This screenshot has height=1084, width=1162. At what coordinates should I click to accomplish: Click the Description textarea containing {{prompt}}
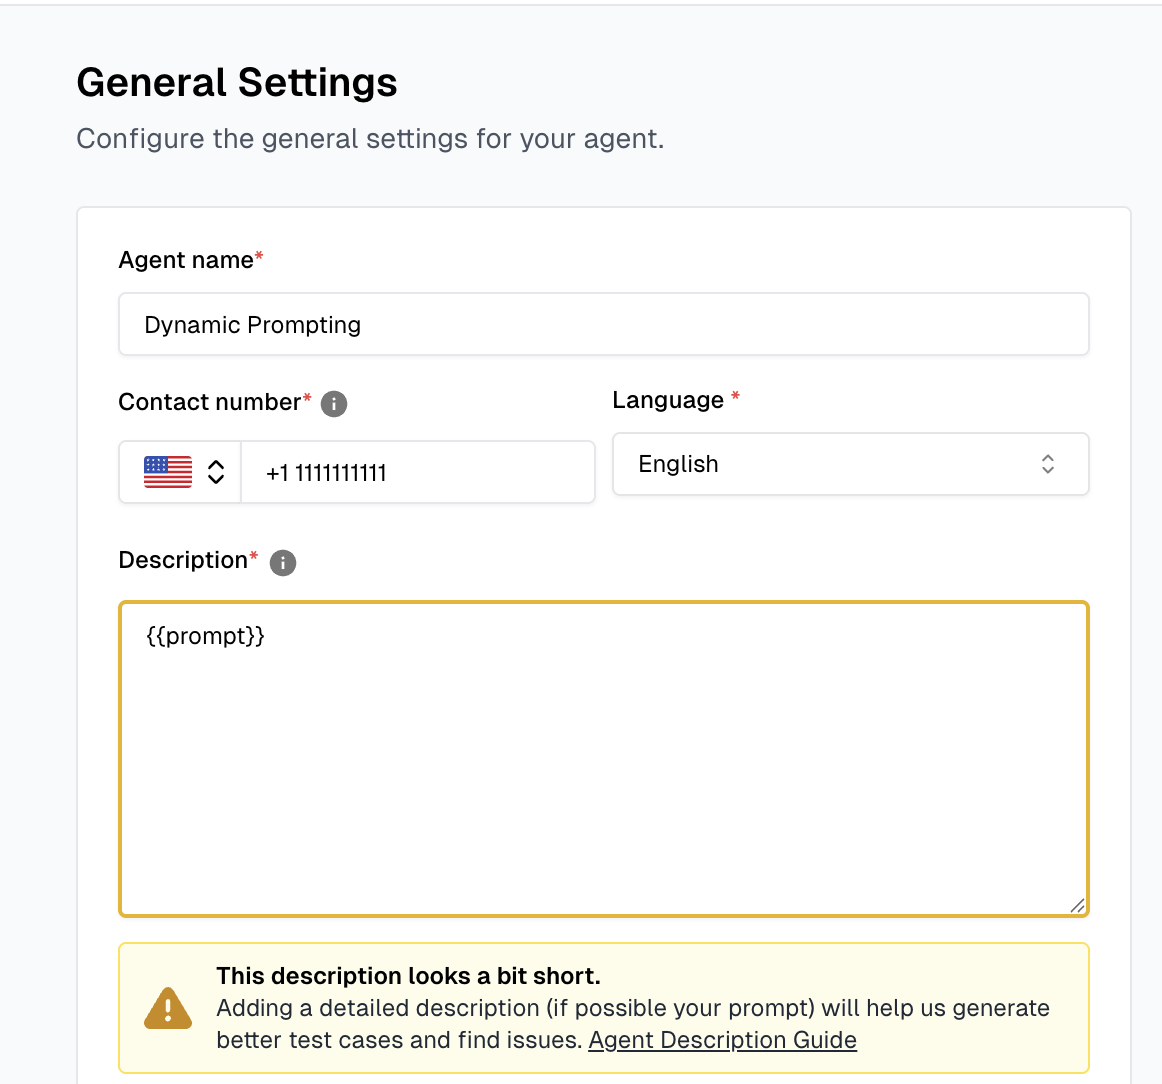coord(603,759)
